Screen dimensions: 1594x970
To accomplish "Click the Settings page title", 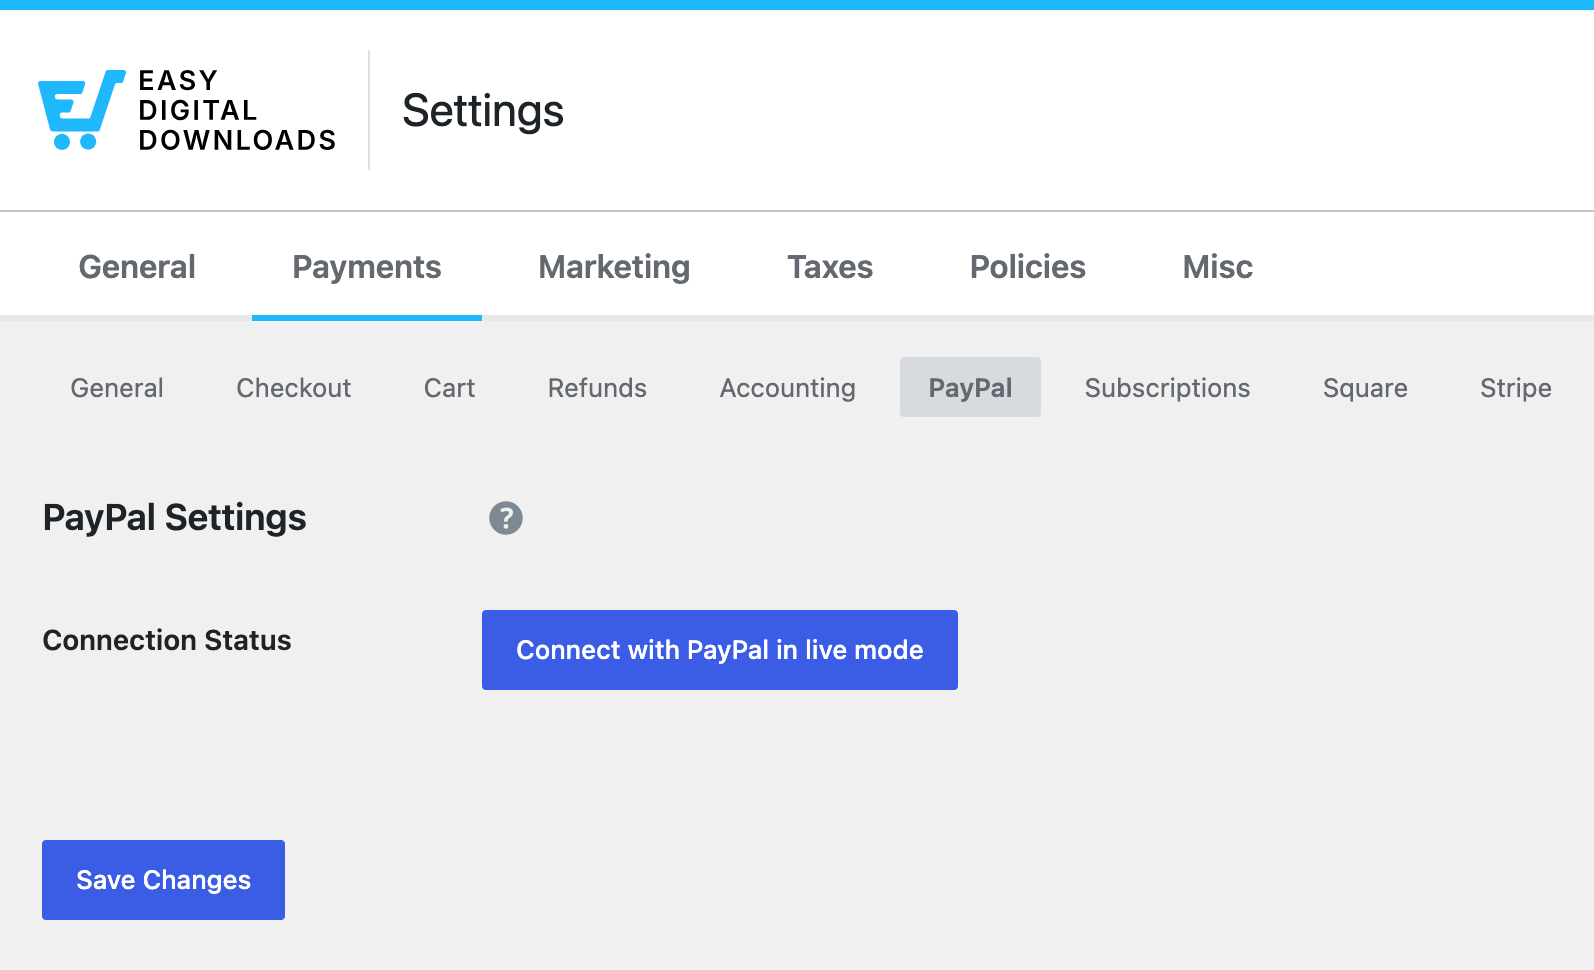I will (x=483, y=110).
